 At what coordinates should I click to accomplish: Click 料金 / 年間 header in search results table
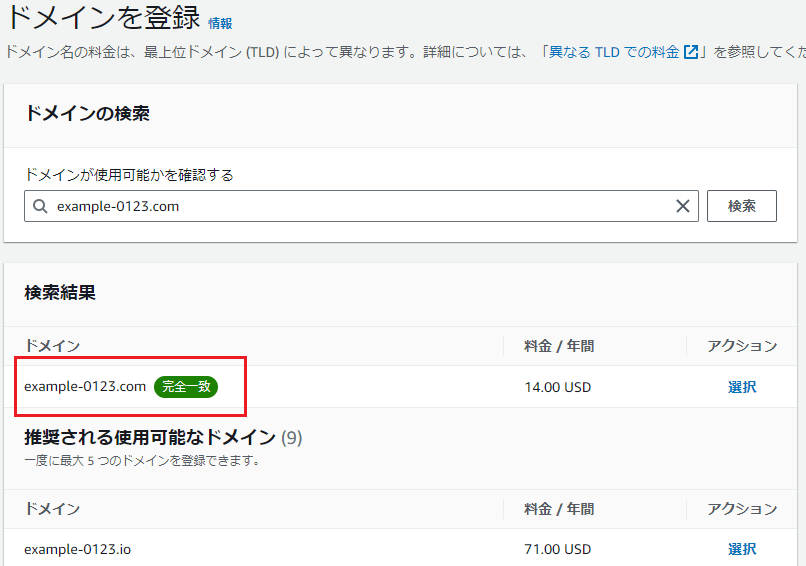coord(559,346)
